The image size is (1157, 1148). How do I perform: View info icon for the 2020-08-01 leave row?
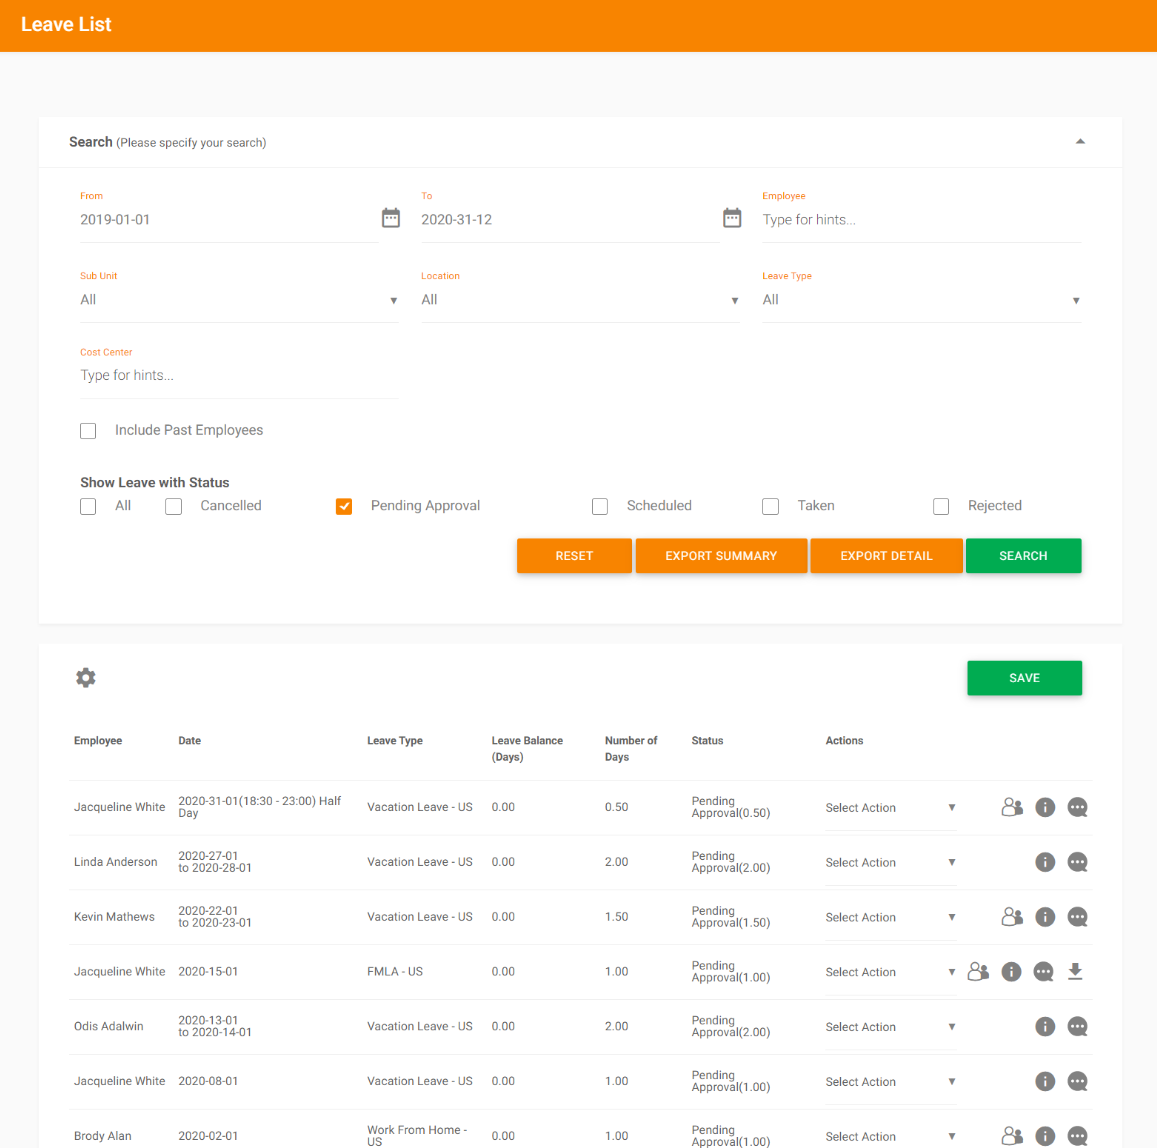click(1045, 1081)
